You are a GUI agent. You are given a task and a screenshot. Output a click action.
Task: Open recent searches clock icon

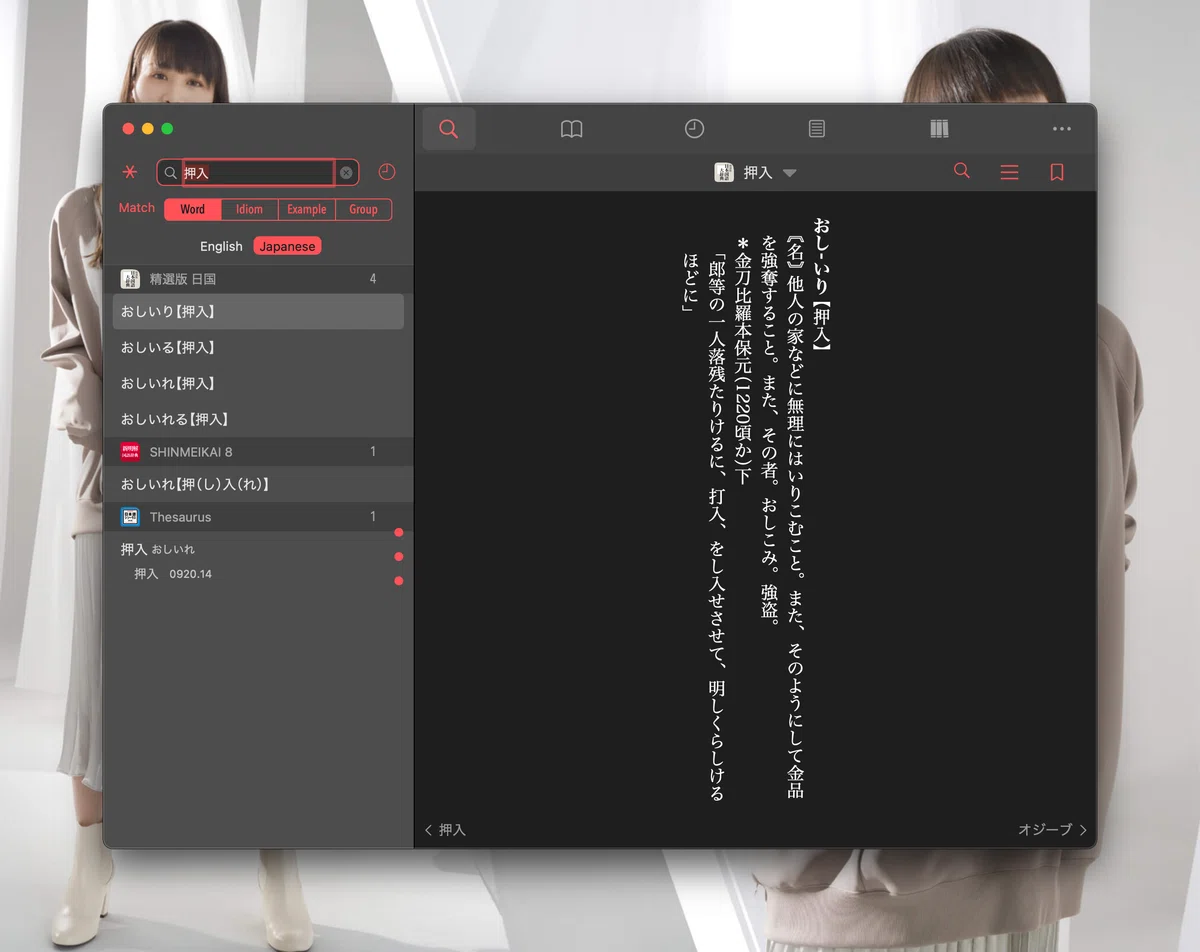(387, 172)
